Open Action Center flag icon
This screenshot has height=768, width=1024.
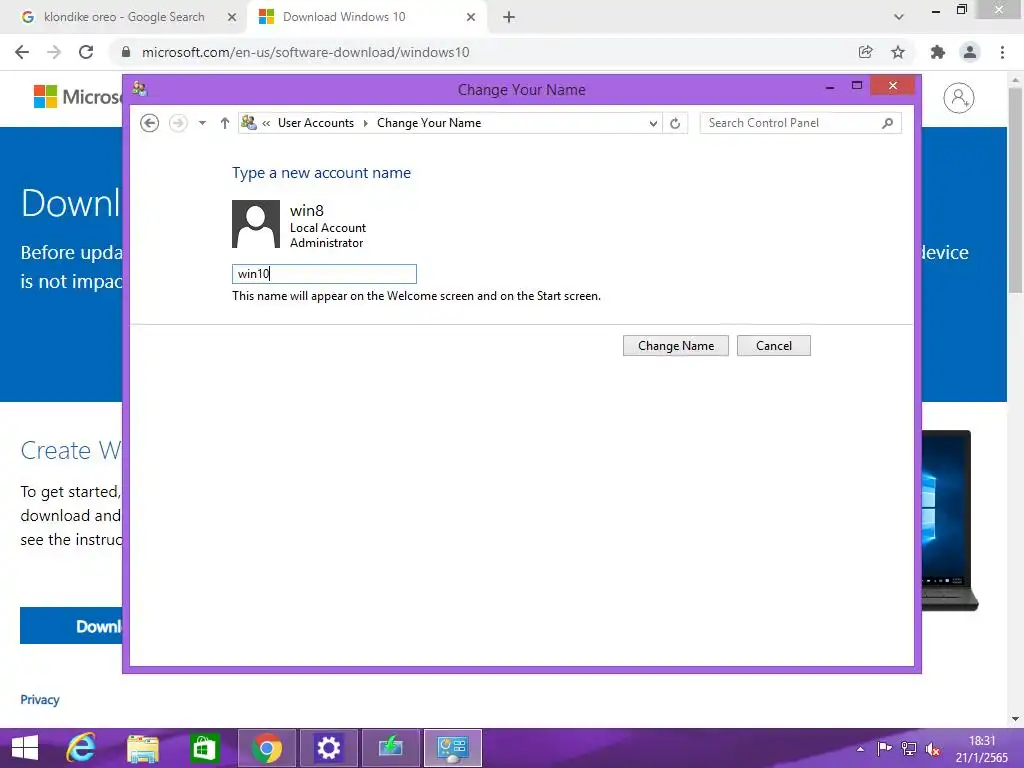point(884,748)
